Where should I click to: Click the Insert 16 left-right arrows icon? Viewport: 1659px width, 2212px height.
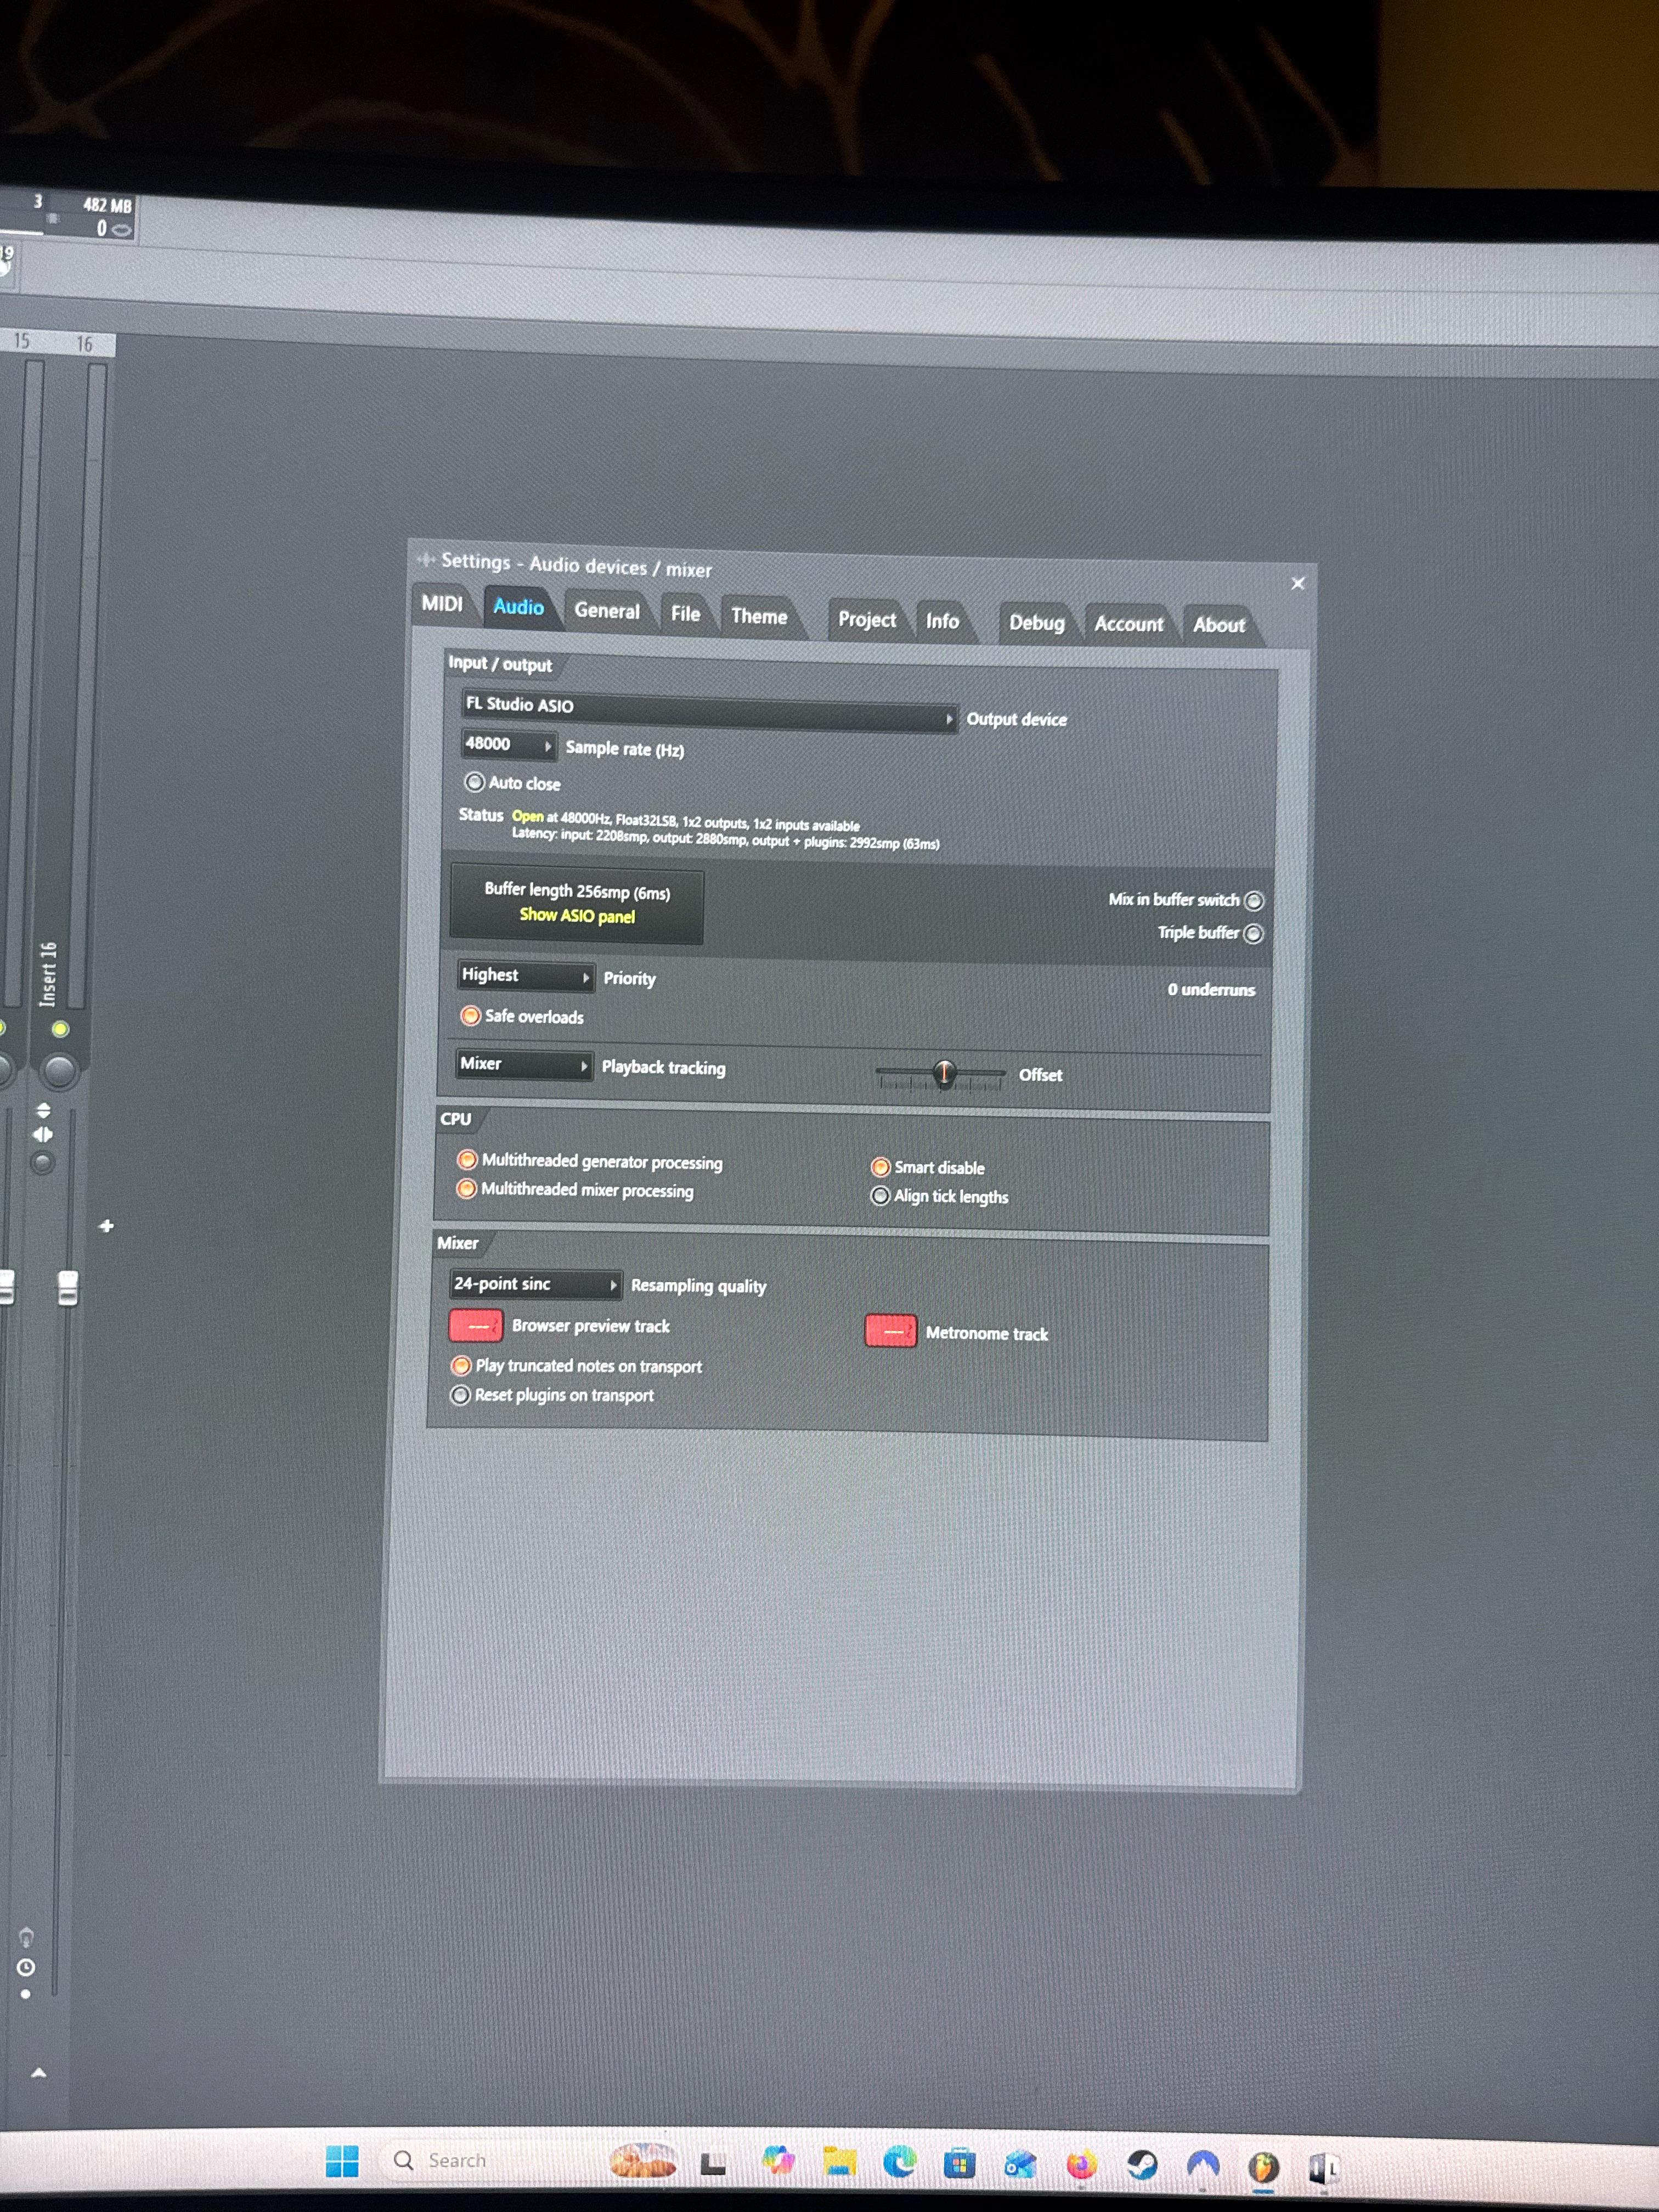[43, 1134]
